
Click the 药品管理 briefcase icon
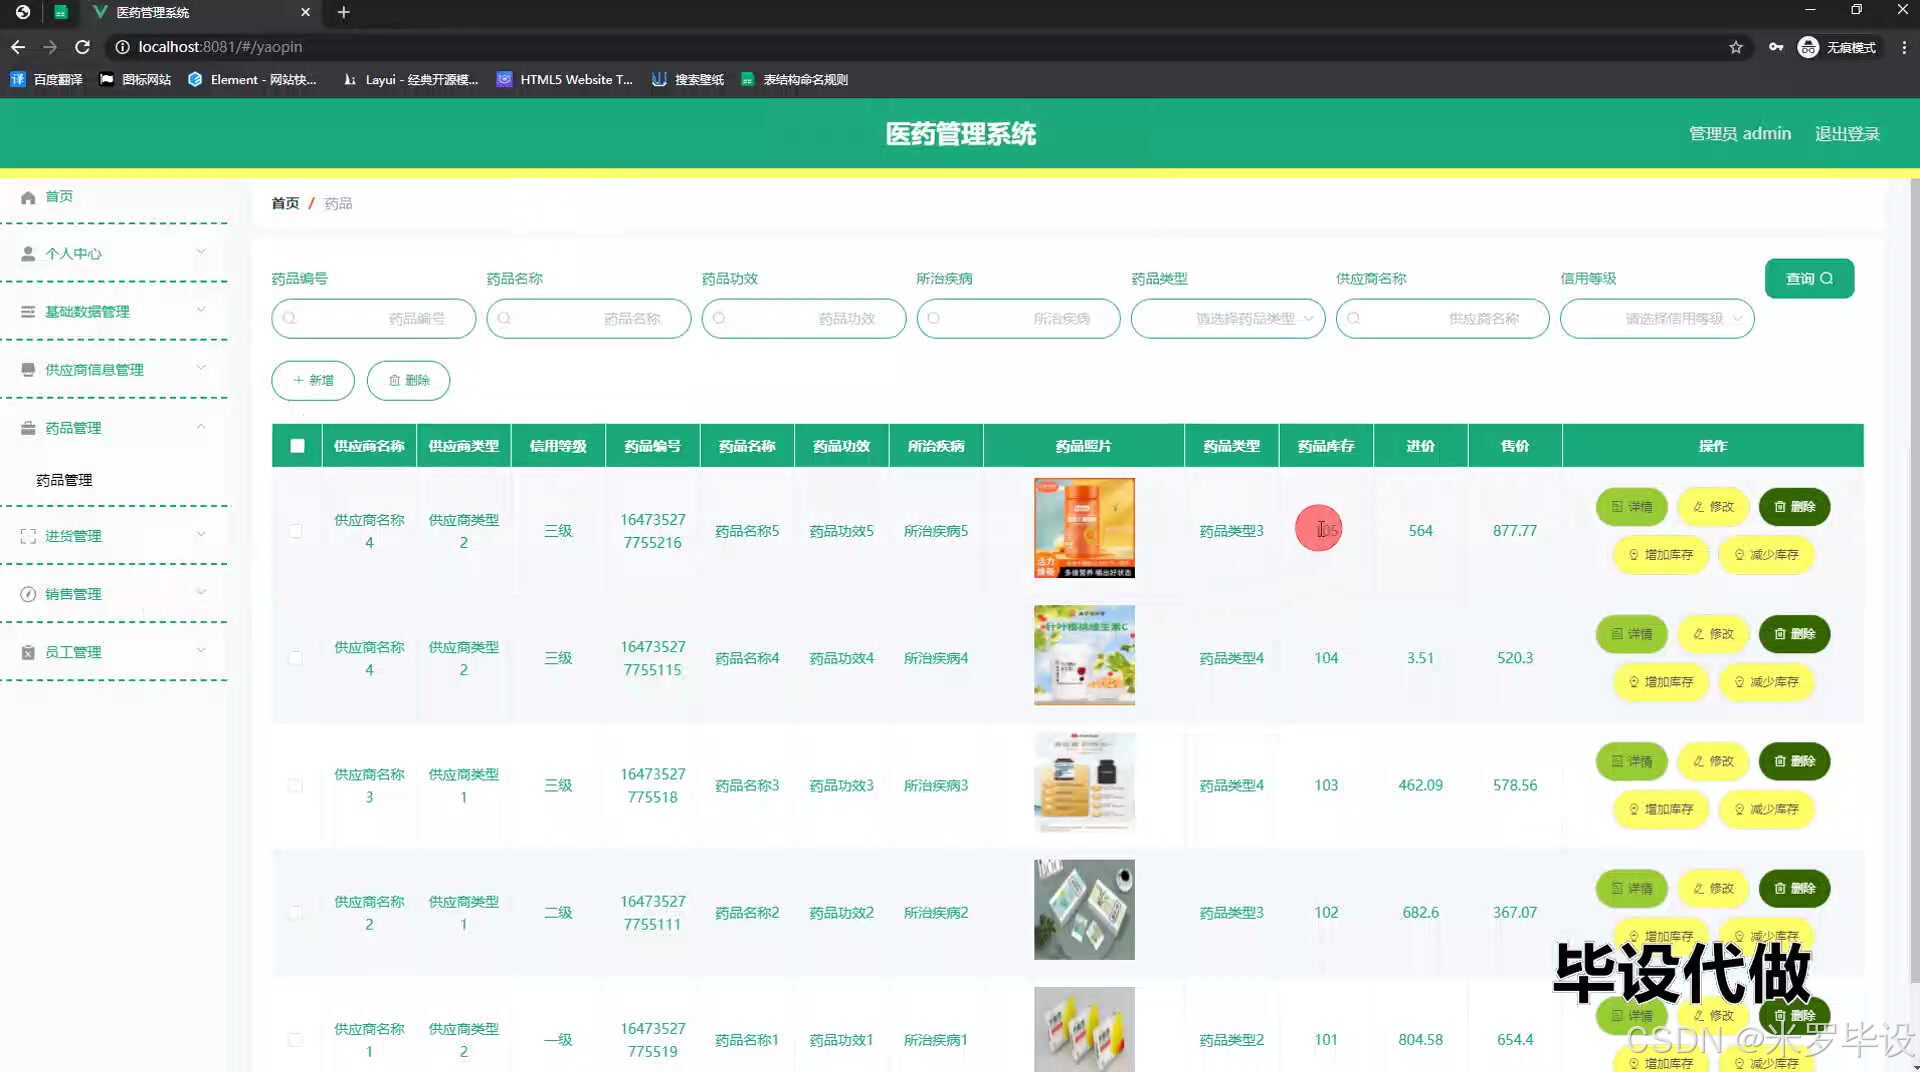[28, 428]
